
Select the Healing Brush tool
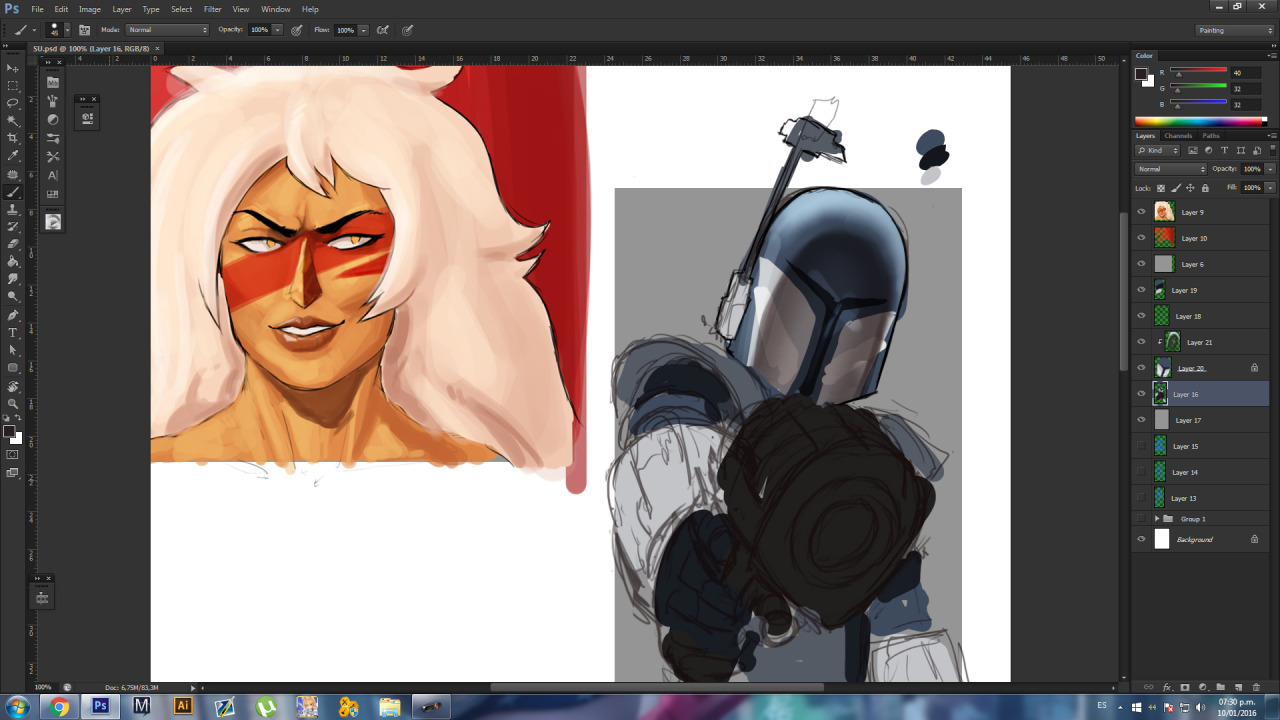[x=13, y=174]
